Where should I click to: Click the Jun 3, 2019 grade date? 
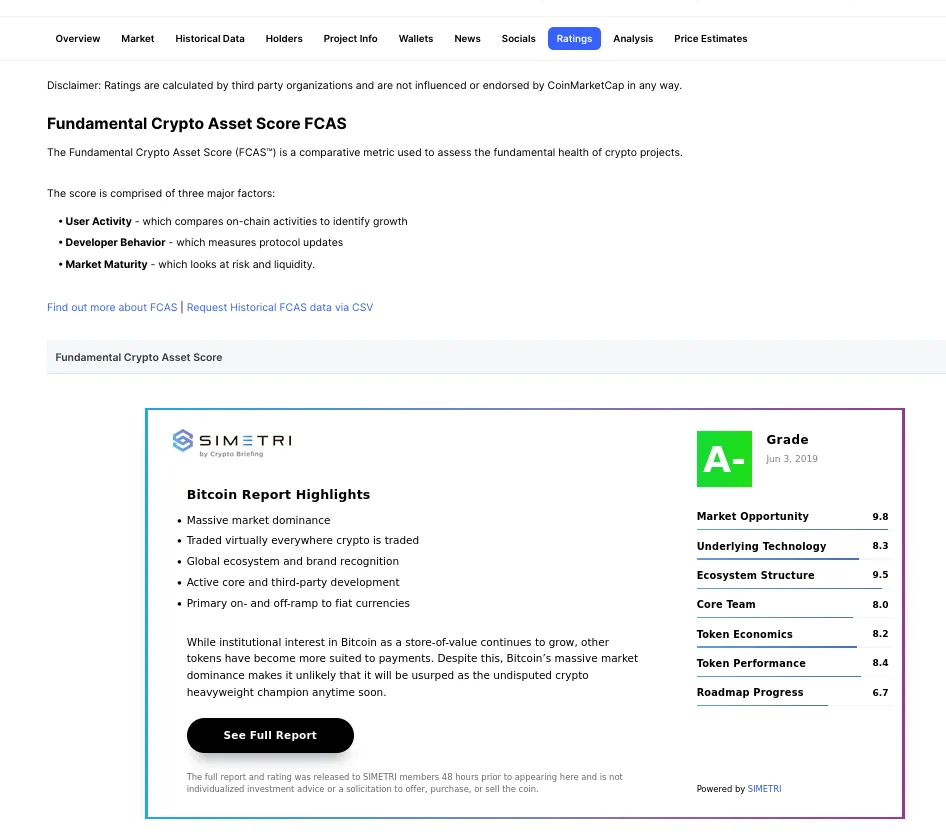click(792, 459)
